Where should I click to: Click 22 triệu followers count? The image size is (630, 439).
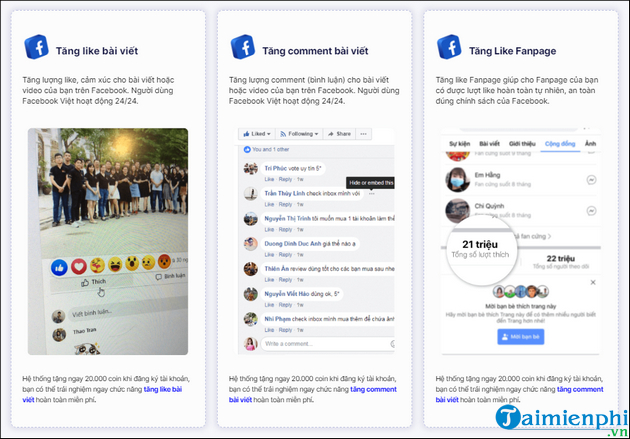(560, 258)
